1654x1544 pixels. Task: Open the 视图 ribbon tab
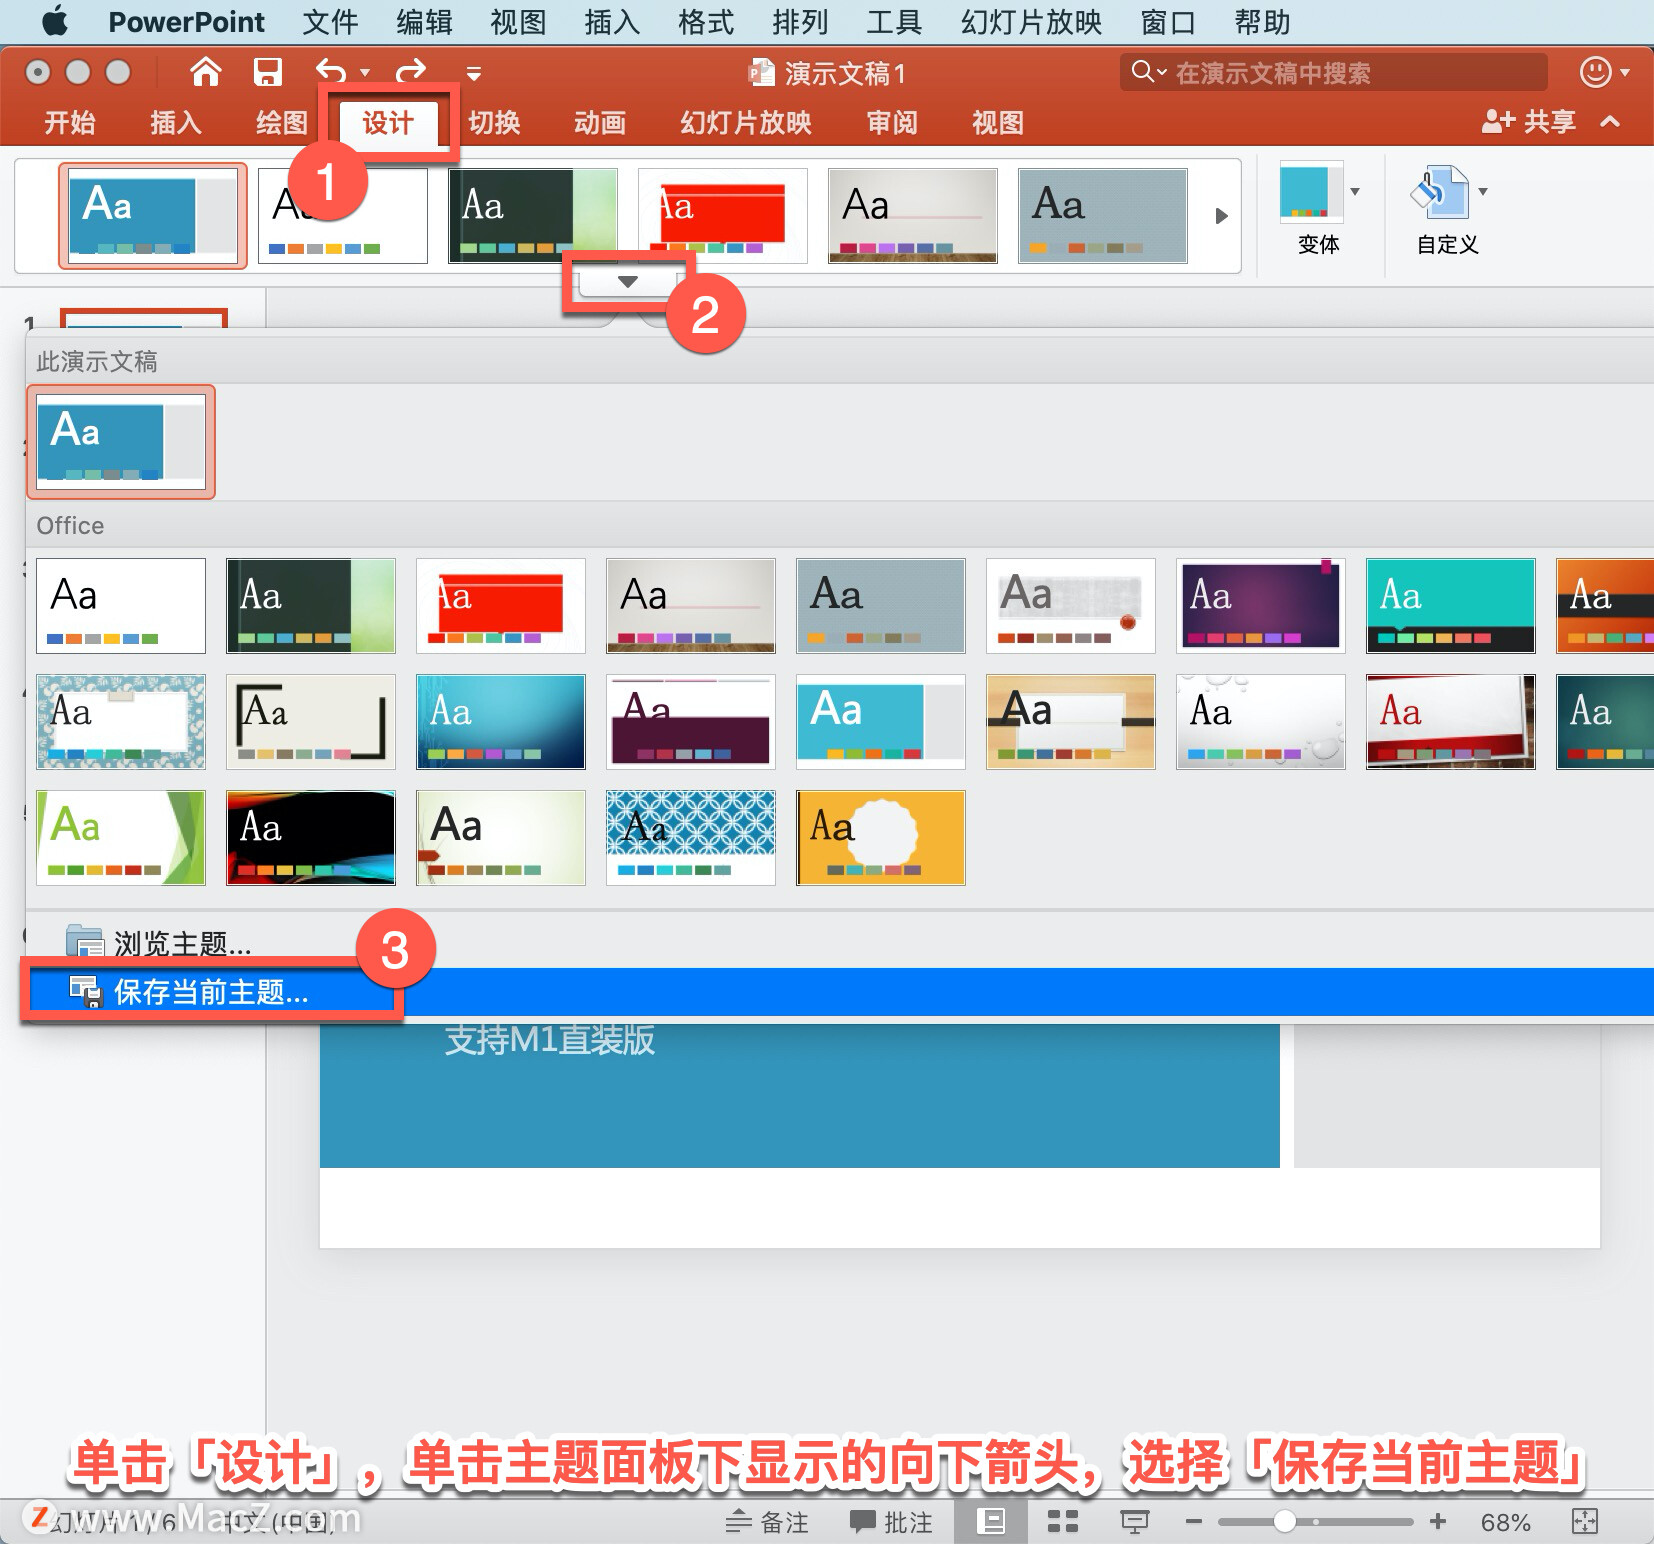[998, 122]
